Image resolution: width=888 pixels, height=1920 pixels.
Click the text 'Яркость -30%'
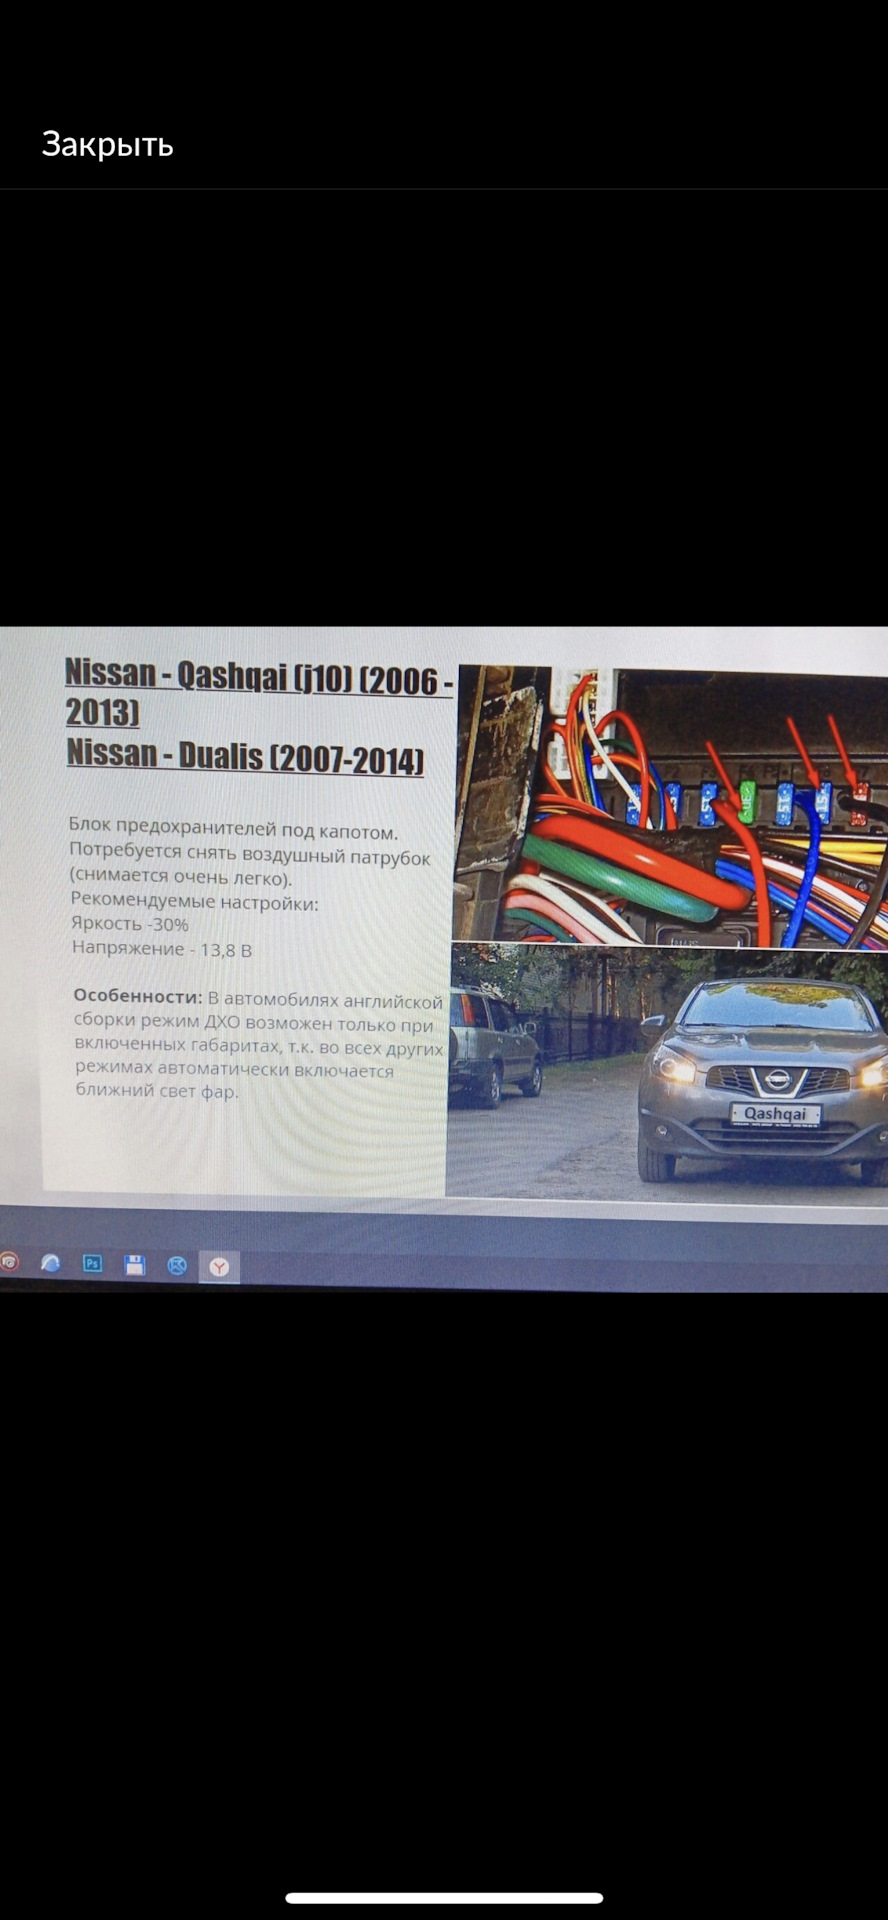[x=130, y=924]
